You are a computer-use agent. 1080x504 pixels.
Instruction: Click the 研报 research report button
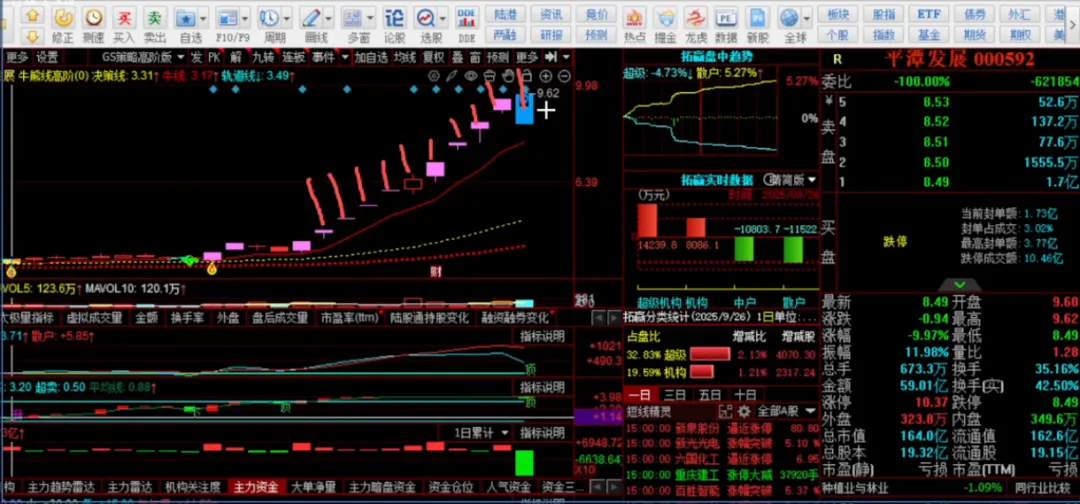(x=550, y=34)
